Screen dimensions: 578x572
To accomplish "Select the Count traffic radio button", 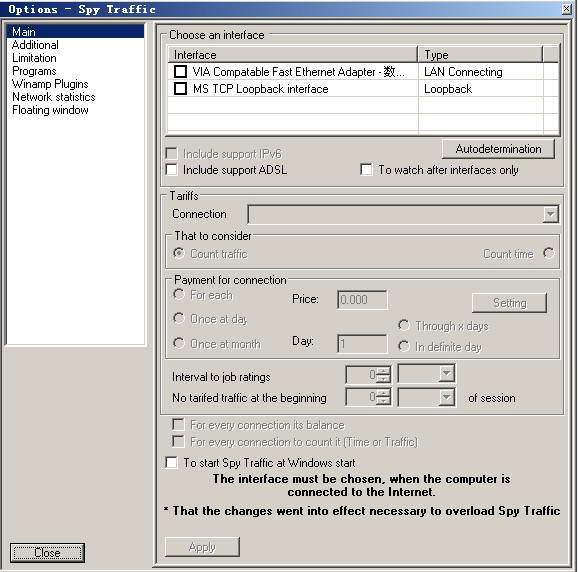I will pos(179,253).
